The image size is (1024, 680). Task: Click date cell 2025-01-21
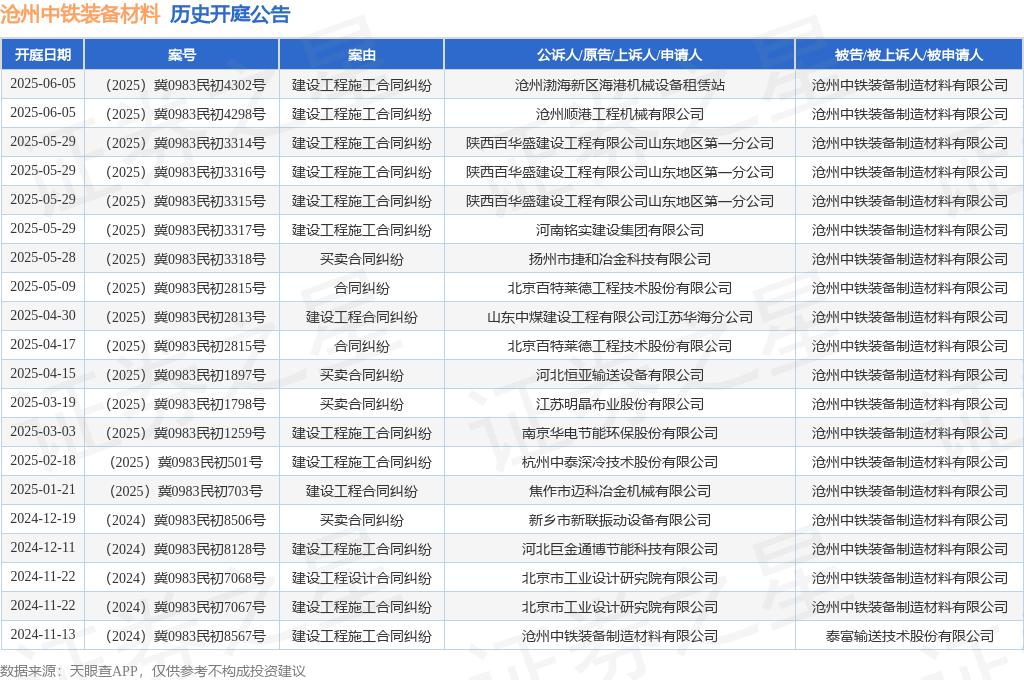coord(43,489)
